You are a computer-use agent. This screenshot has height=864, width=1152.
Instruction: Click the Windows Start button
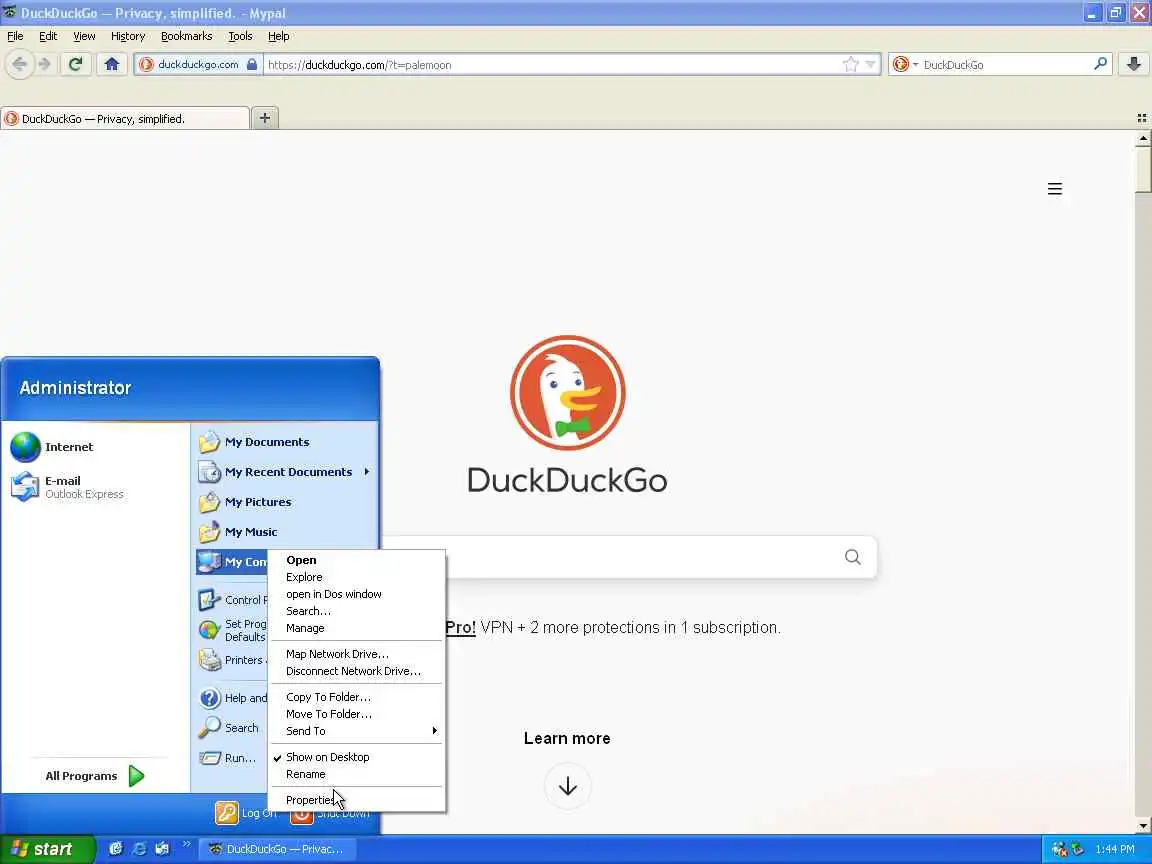[x=48, y=849]
